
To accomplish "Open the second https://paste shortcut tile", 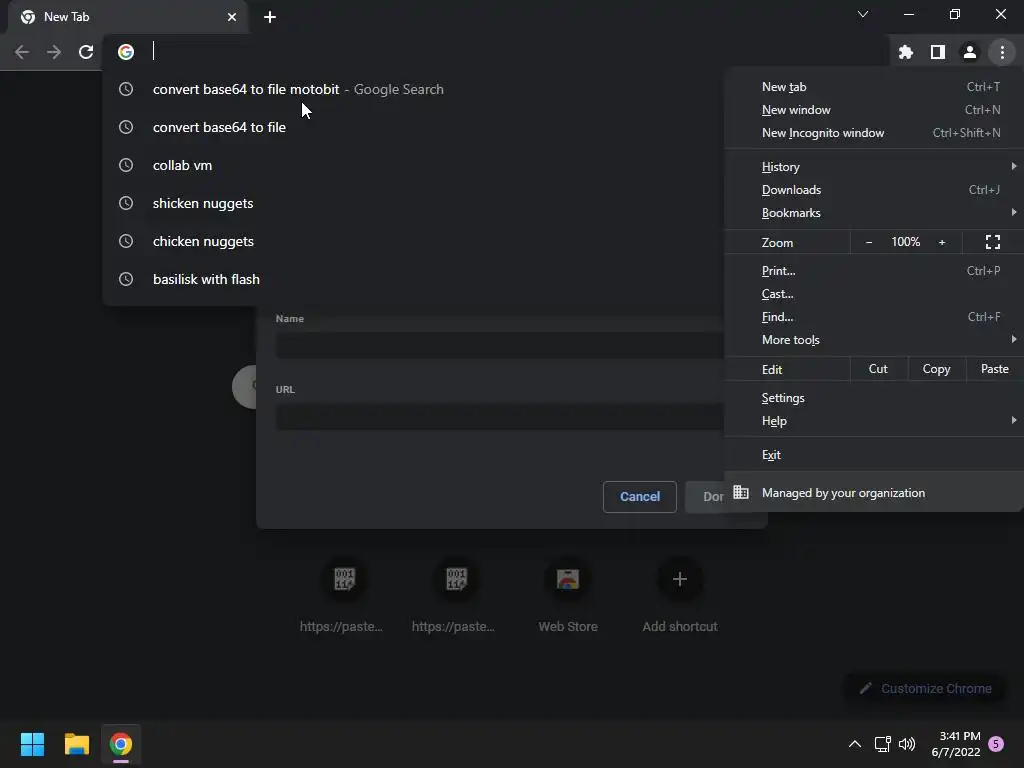I will [456, 595].
